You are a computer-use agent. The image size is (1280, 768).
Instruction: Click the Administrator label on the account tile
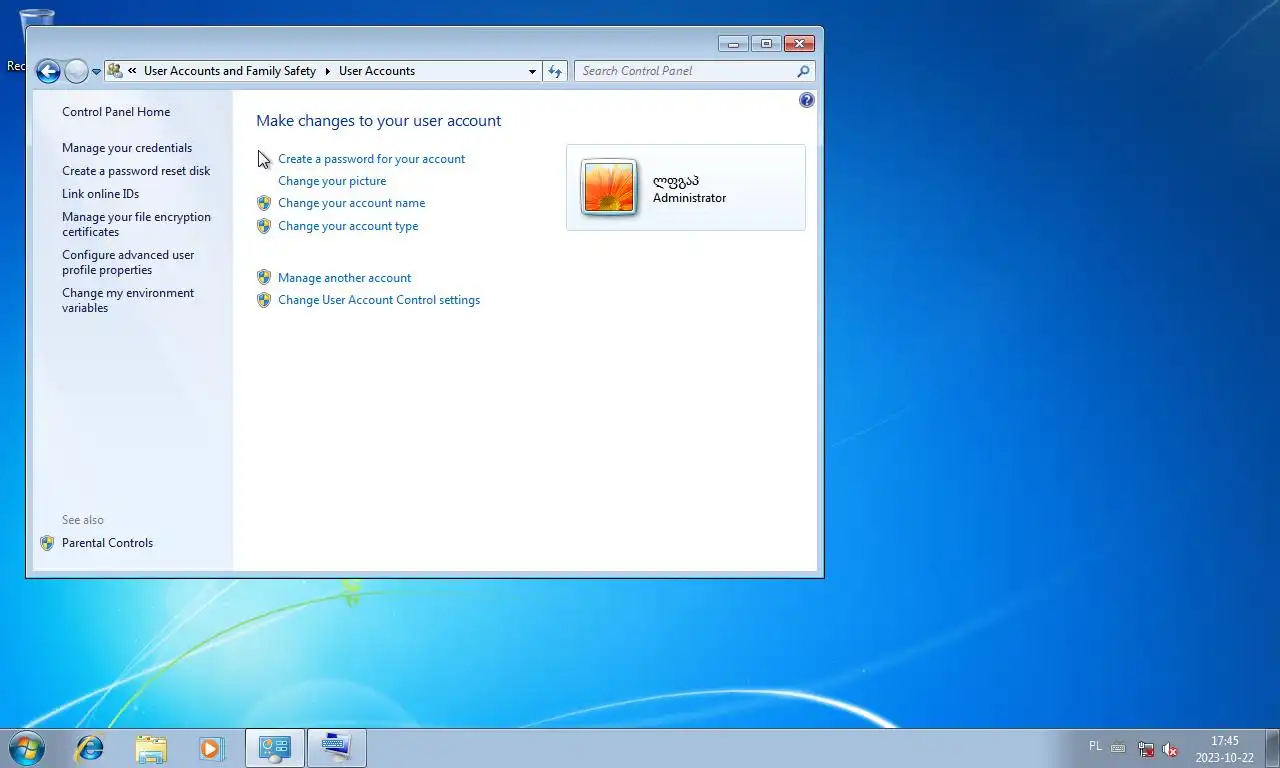(689, 198)
